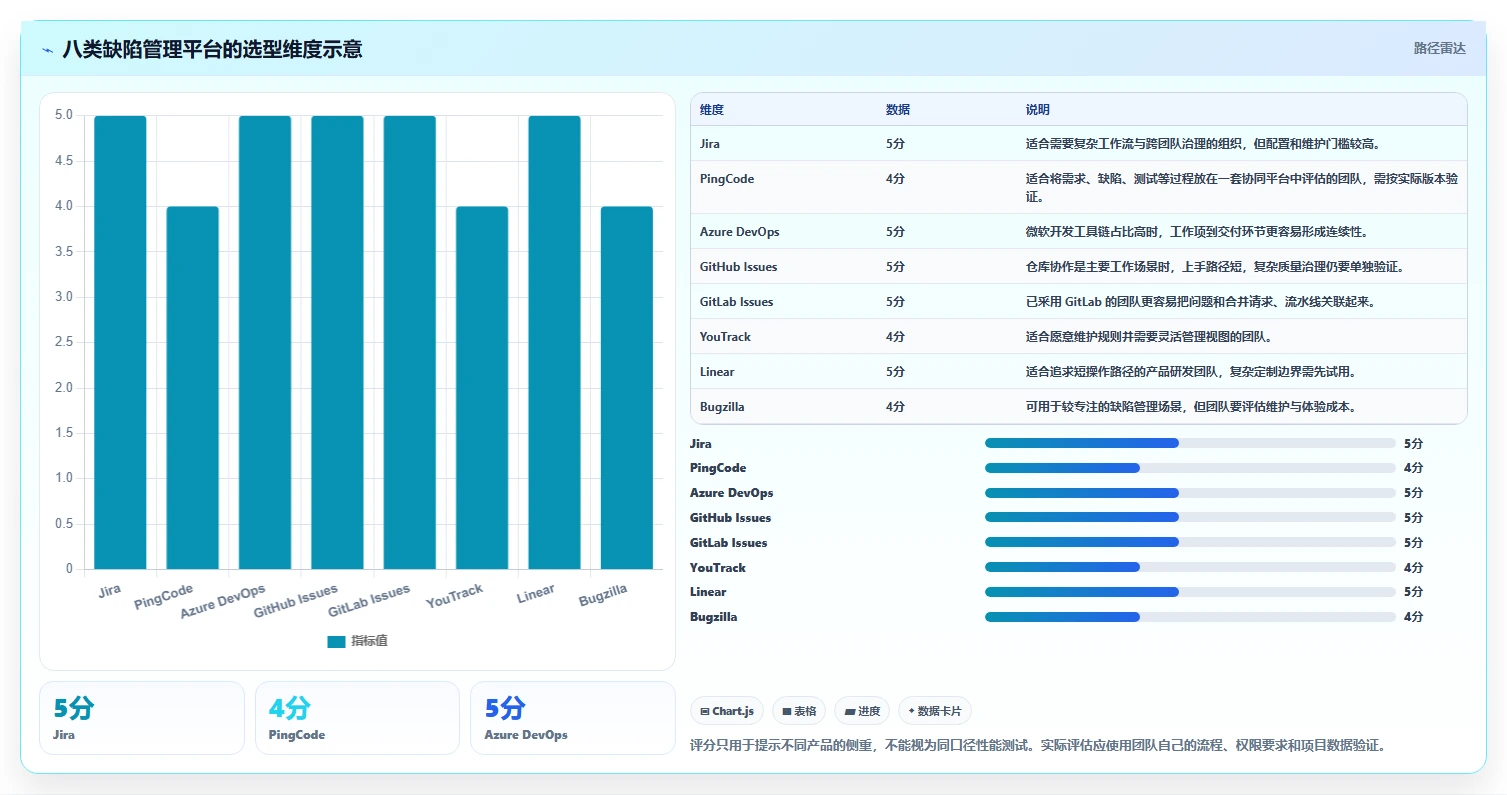
Task: Click the Bugzilla x-axis label
Action: (x=603, y=595)
